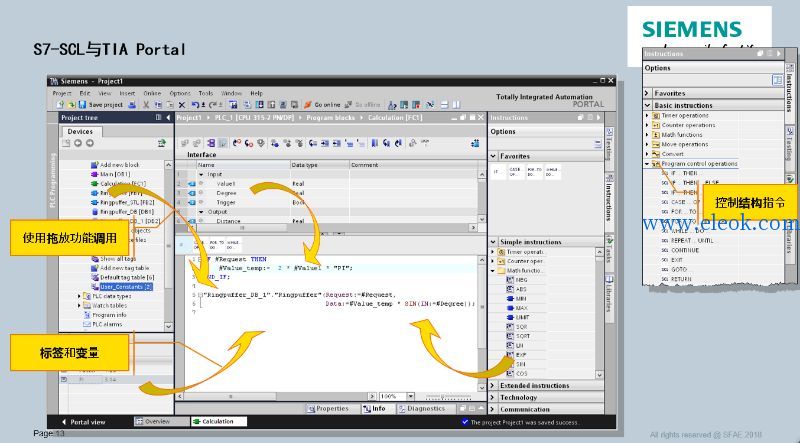Click the back navigation icon under Devices

(x=78, y=143)
